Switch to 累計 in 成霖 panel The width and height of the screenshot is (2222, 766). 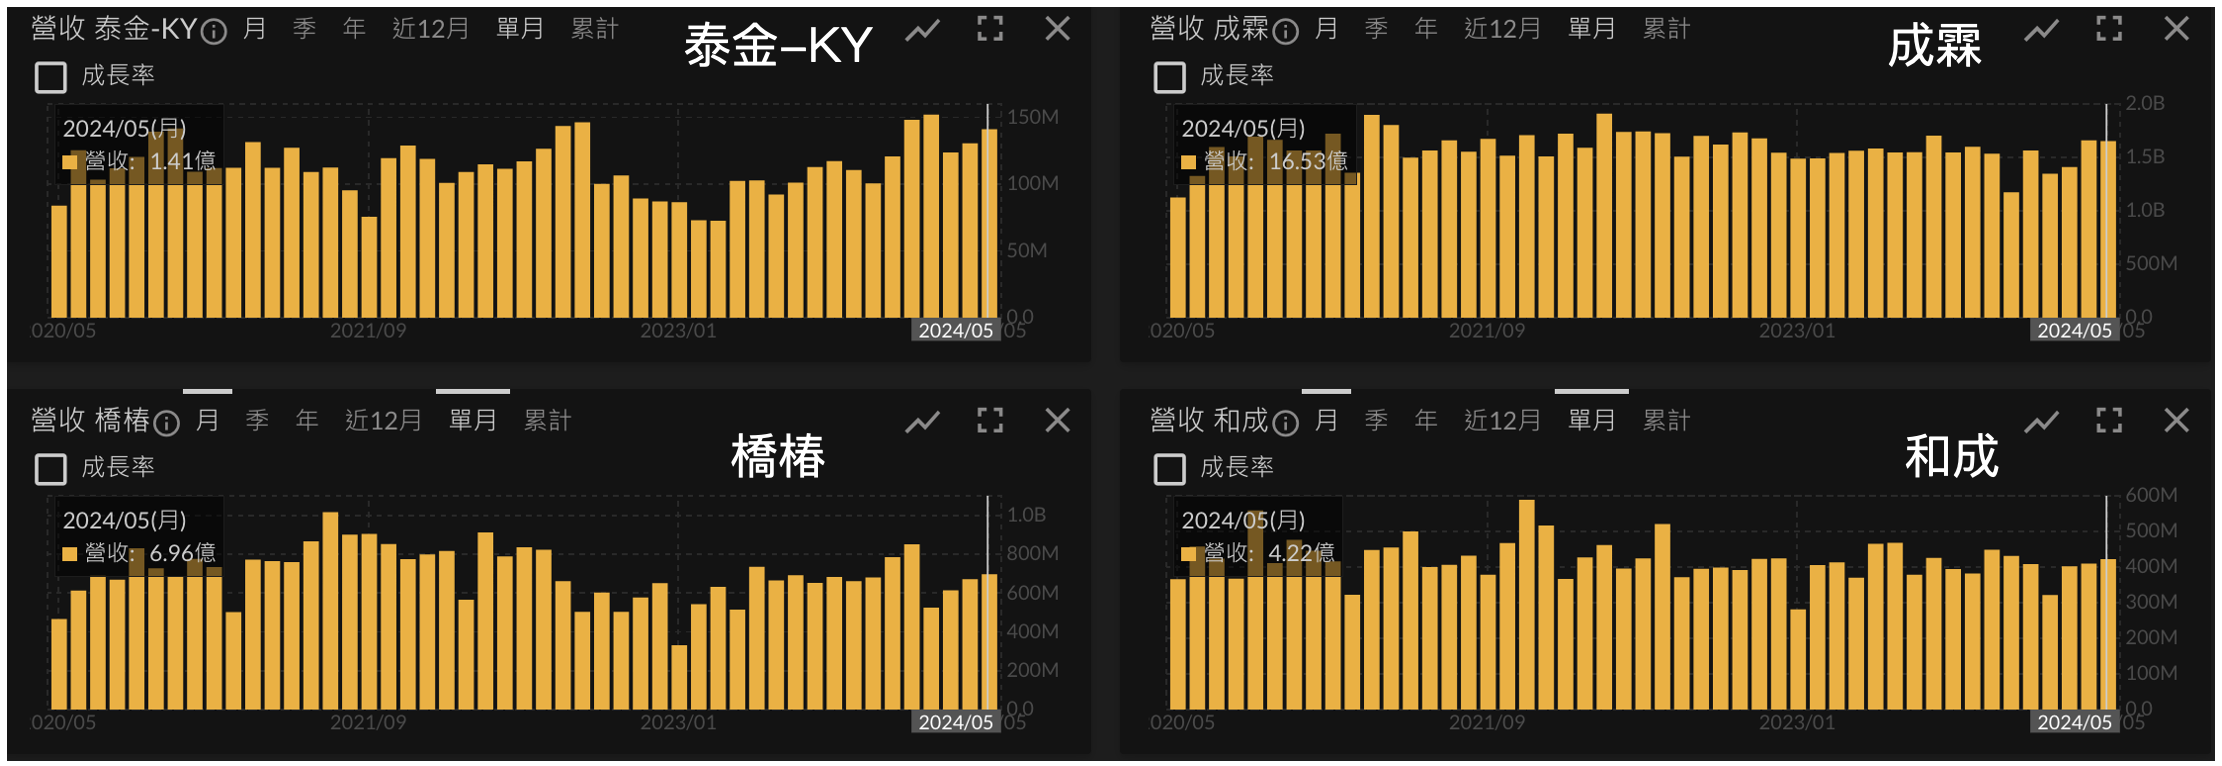pos(1667,29)
